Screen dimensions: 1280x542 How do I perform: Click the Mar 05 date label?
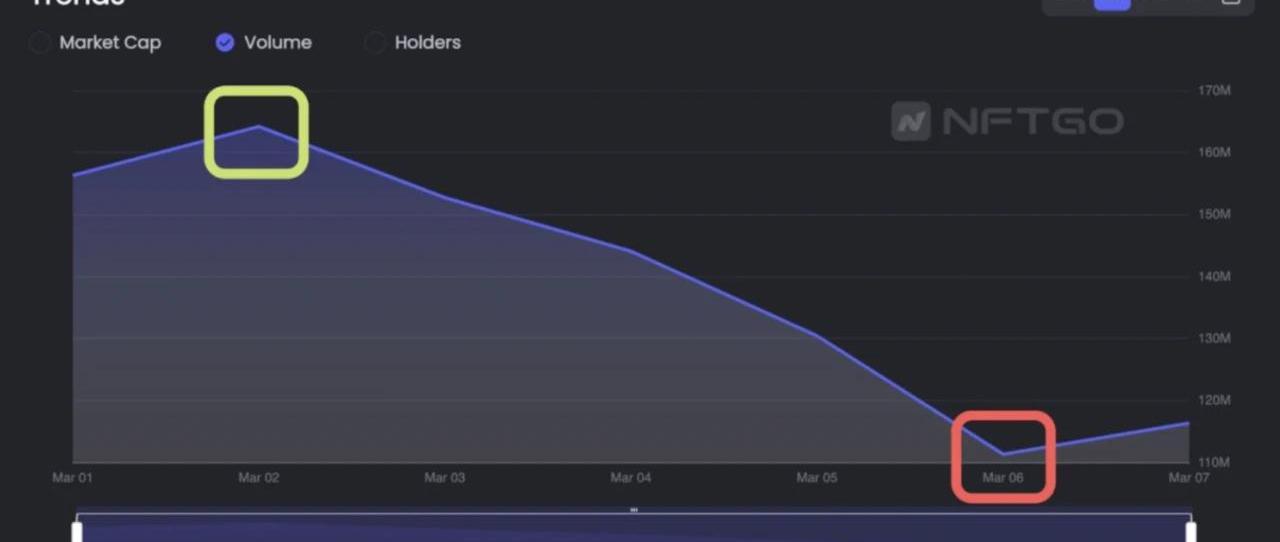point(816,478)
